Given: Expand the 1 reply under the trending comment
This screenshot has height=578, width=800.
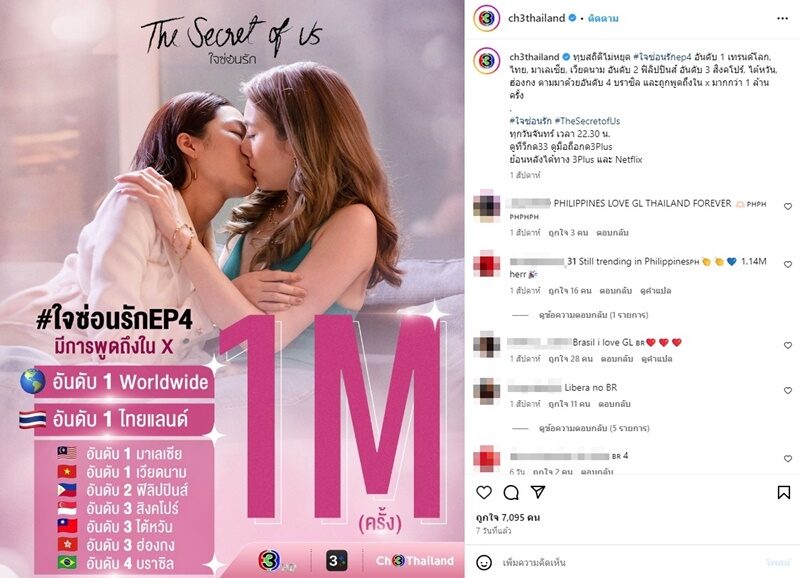Looking at the screenshot, I should tap(593, 315).
